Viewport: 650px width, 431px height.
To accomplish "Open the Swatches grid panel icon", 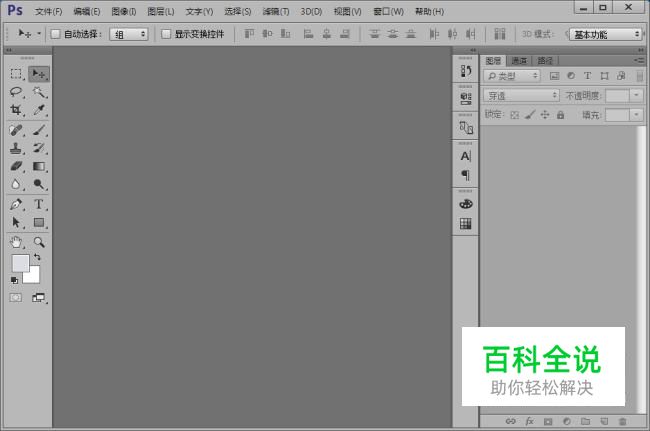I will point(466,224).
